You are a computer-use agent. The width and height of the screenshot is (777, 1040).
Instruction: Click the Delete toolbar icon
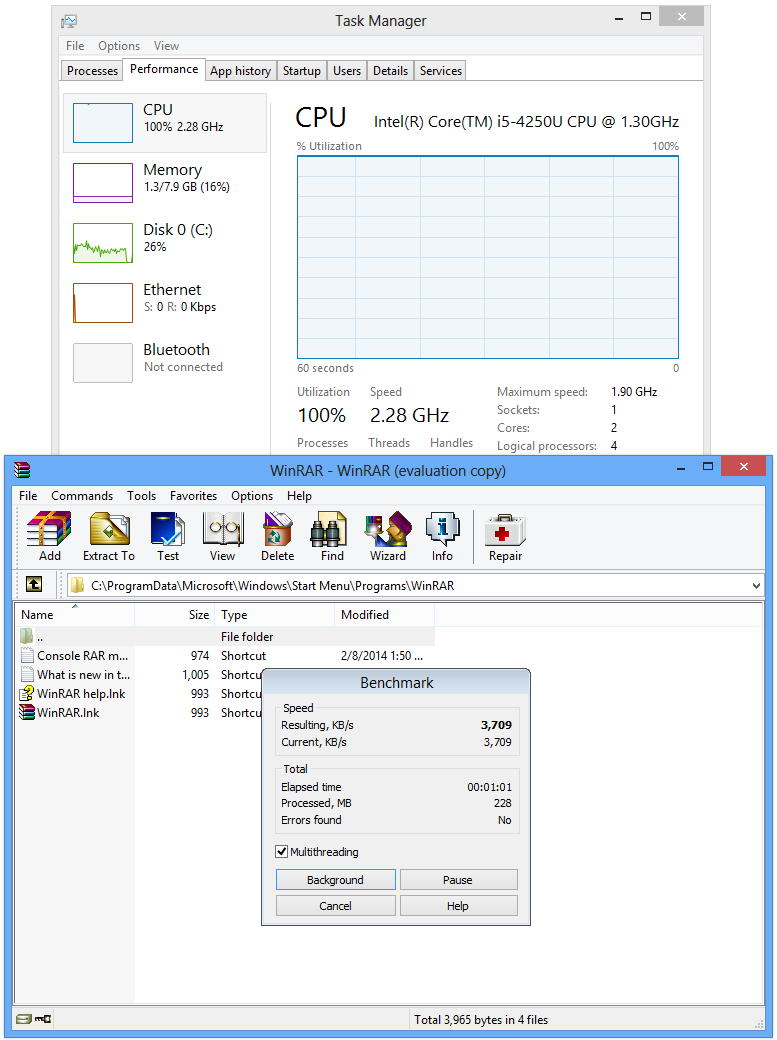(277, 537)
